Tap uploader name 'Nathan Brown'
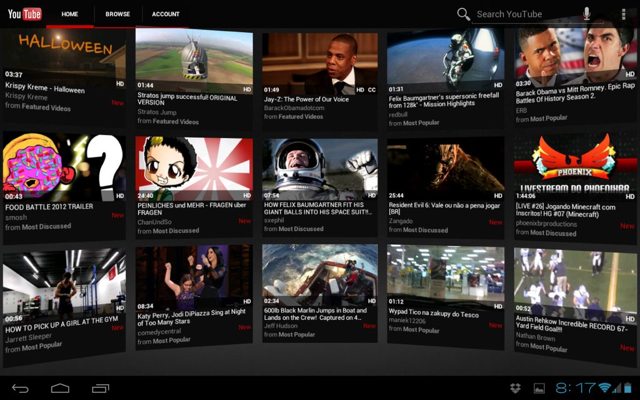The image size is (640, 400). coord(535,337)
